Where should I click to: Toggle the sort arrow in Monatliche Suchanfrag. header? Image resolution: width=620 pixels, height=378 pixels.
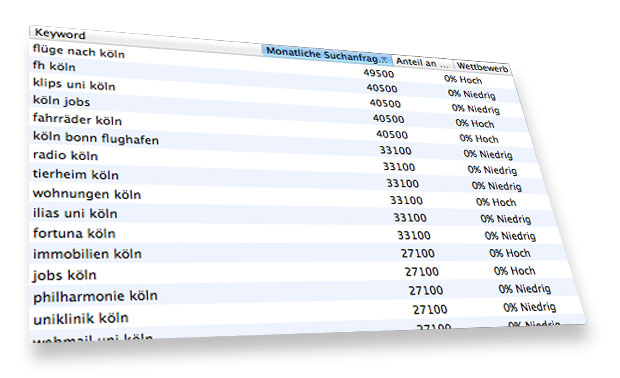tap(383, 60)
